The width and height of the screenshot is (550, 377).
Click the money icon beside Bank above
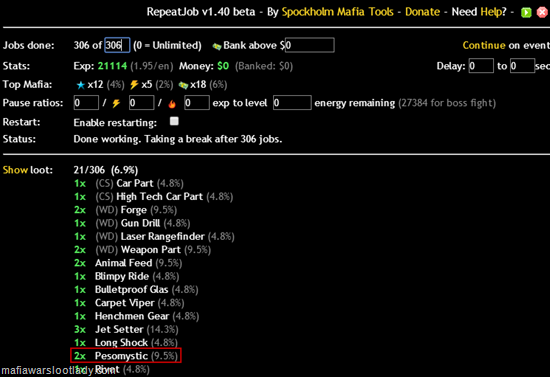[x=217, y=46]
